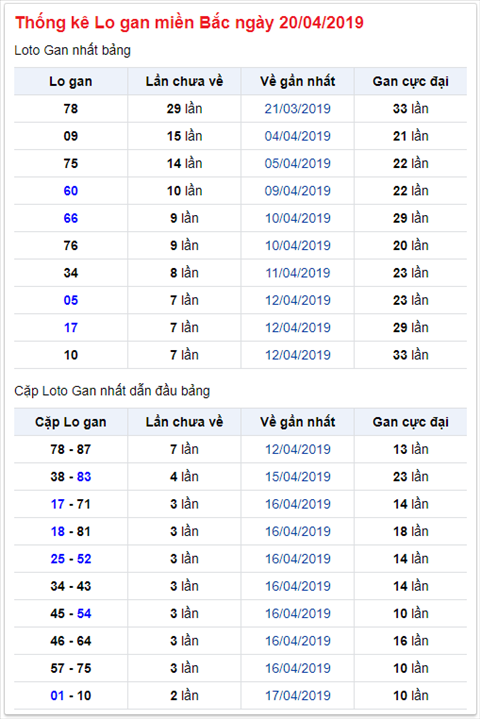Open number 25 in pair 25 - 52
This screenshot has height=719, width=480.
coord(58,559)
